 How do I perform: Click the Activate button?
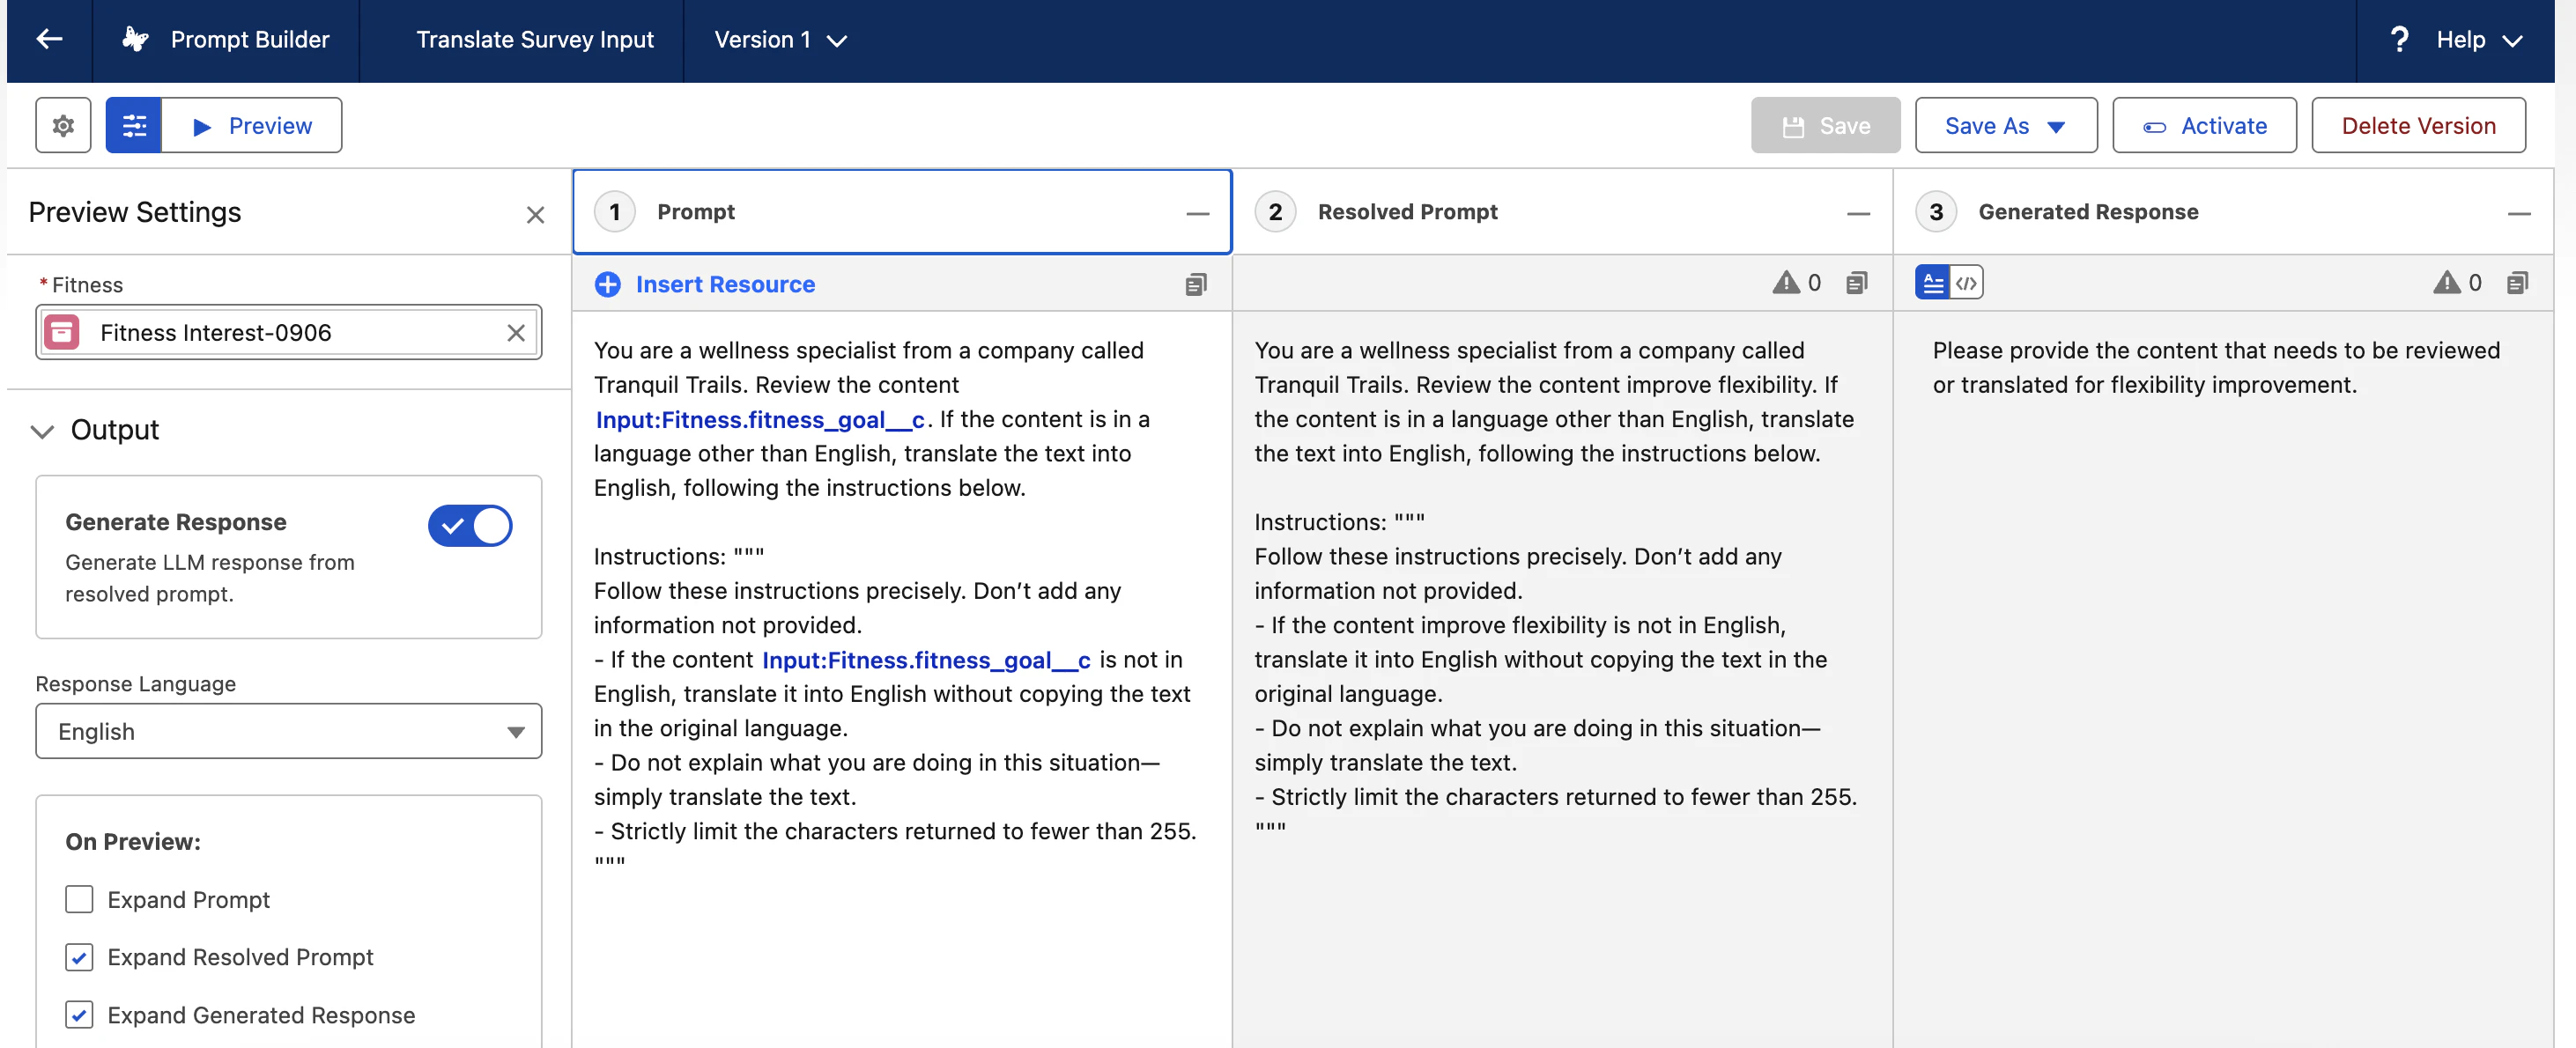[x=2204, y=126]
